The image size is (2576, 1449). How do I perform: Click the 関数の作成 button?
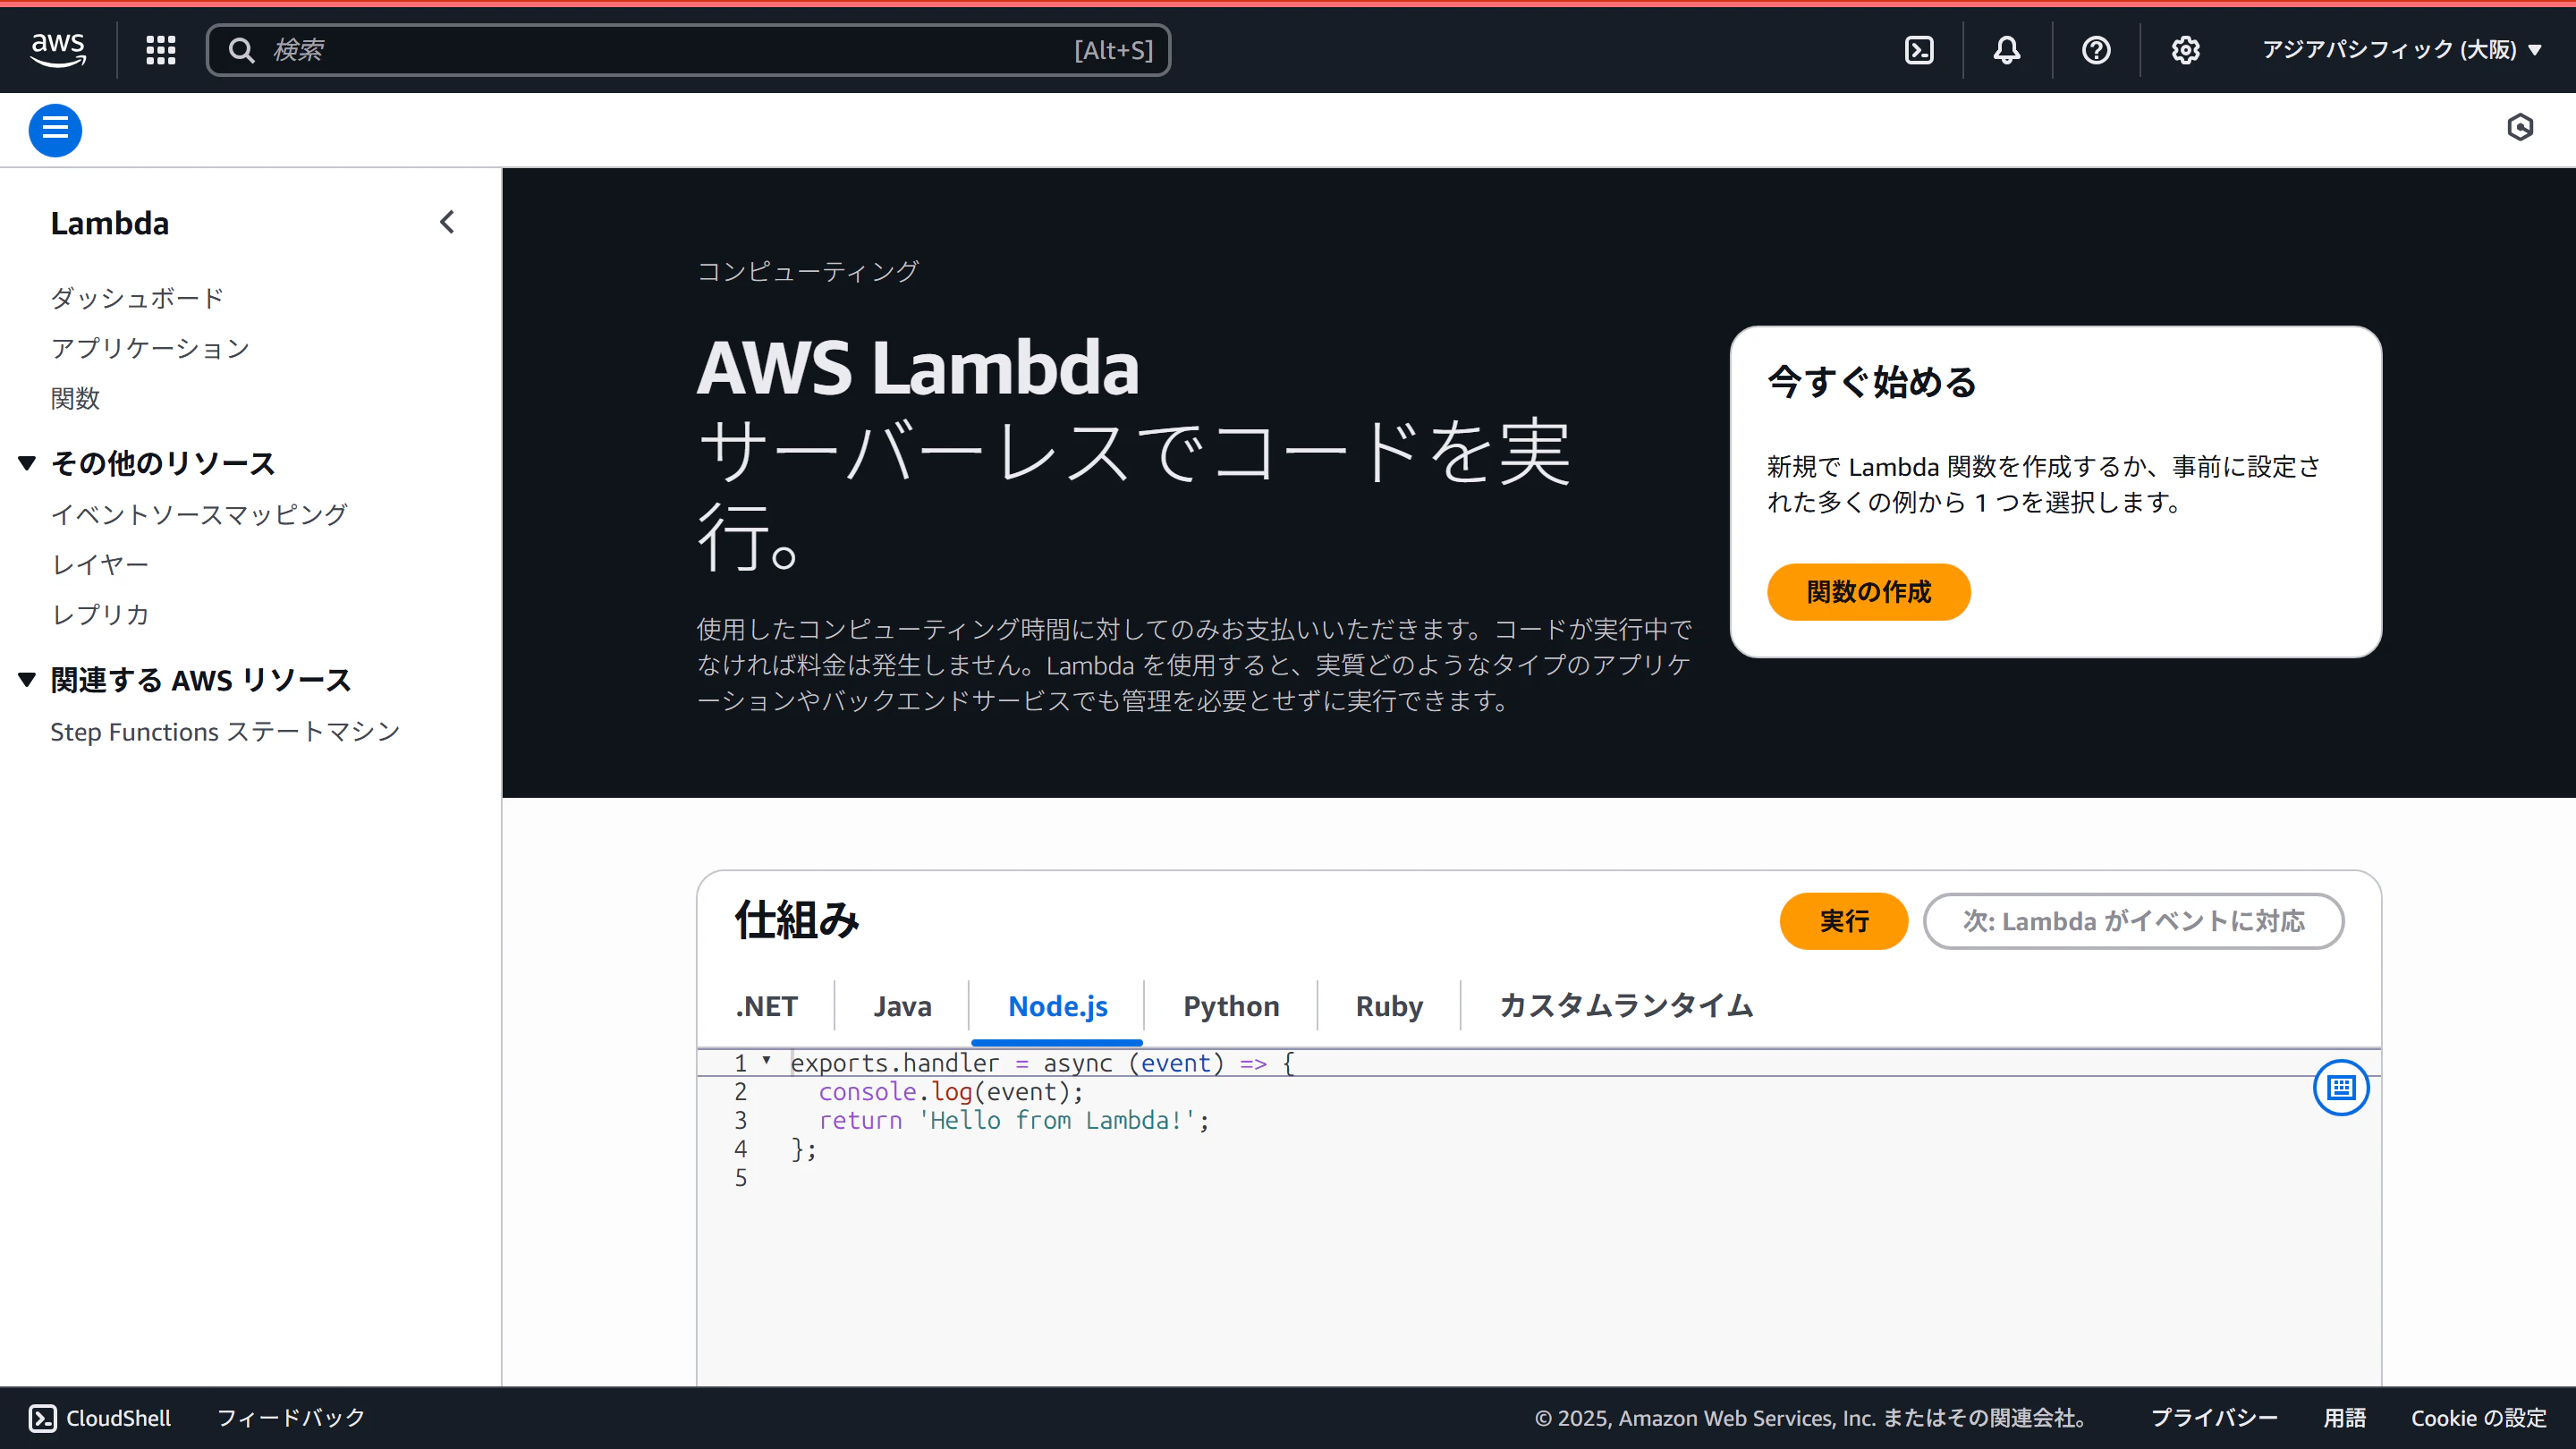[x=1868, y=592]
